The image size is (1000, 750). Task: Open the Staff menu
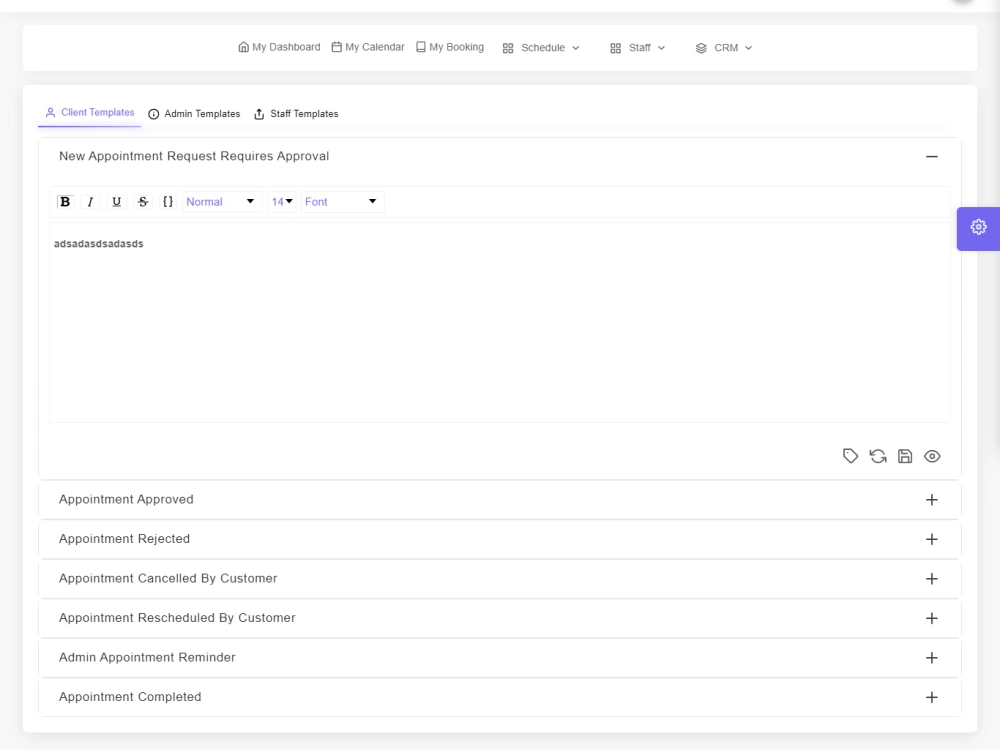[637, 48]
